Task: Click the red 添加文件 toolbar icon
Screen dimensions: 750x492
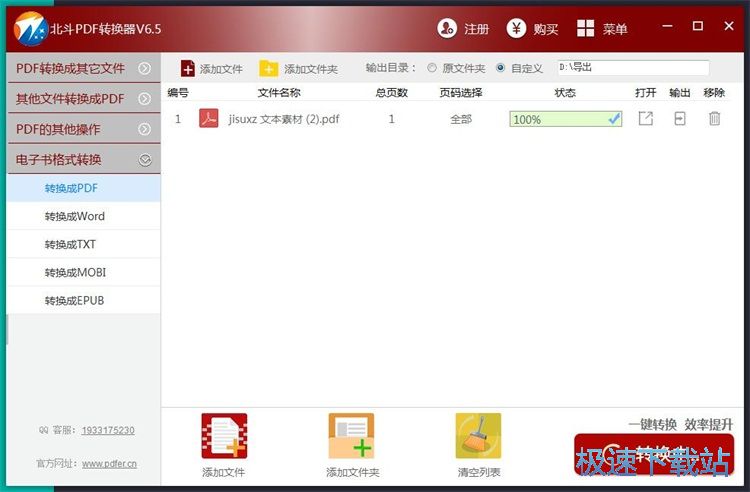Action: (188, 68)
